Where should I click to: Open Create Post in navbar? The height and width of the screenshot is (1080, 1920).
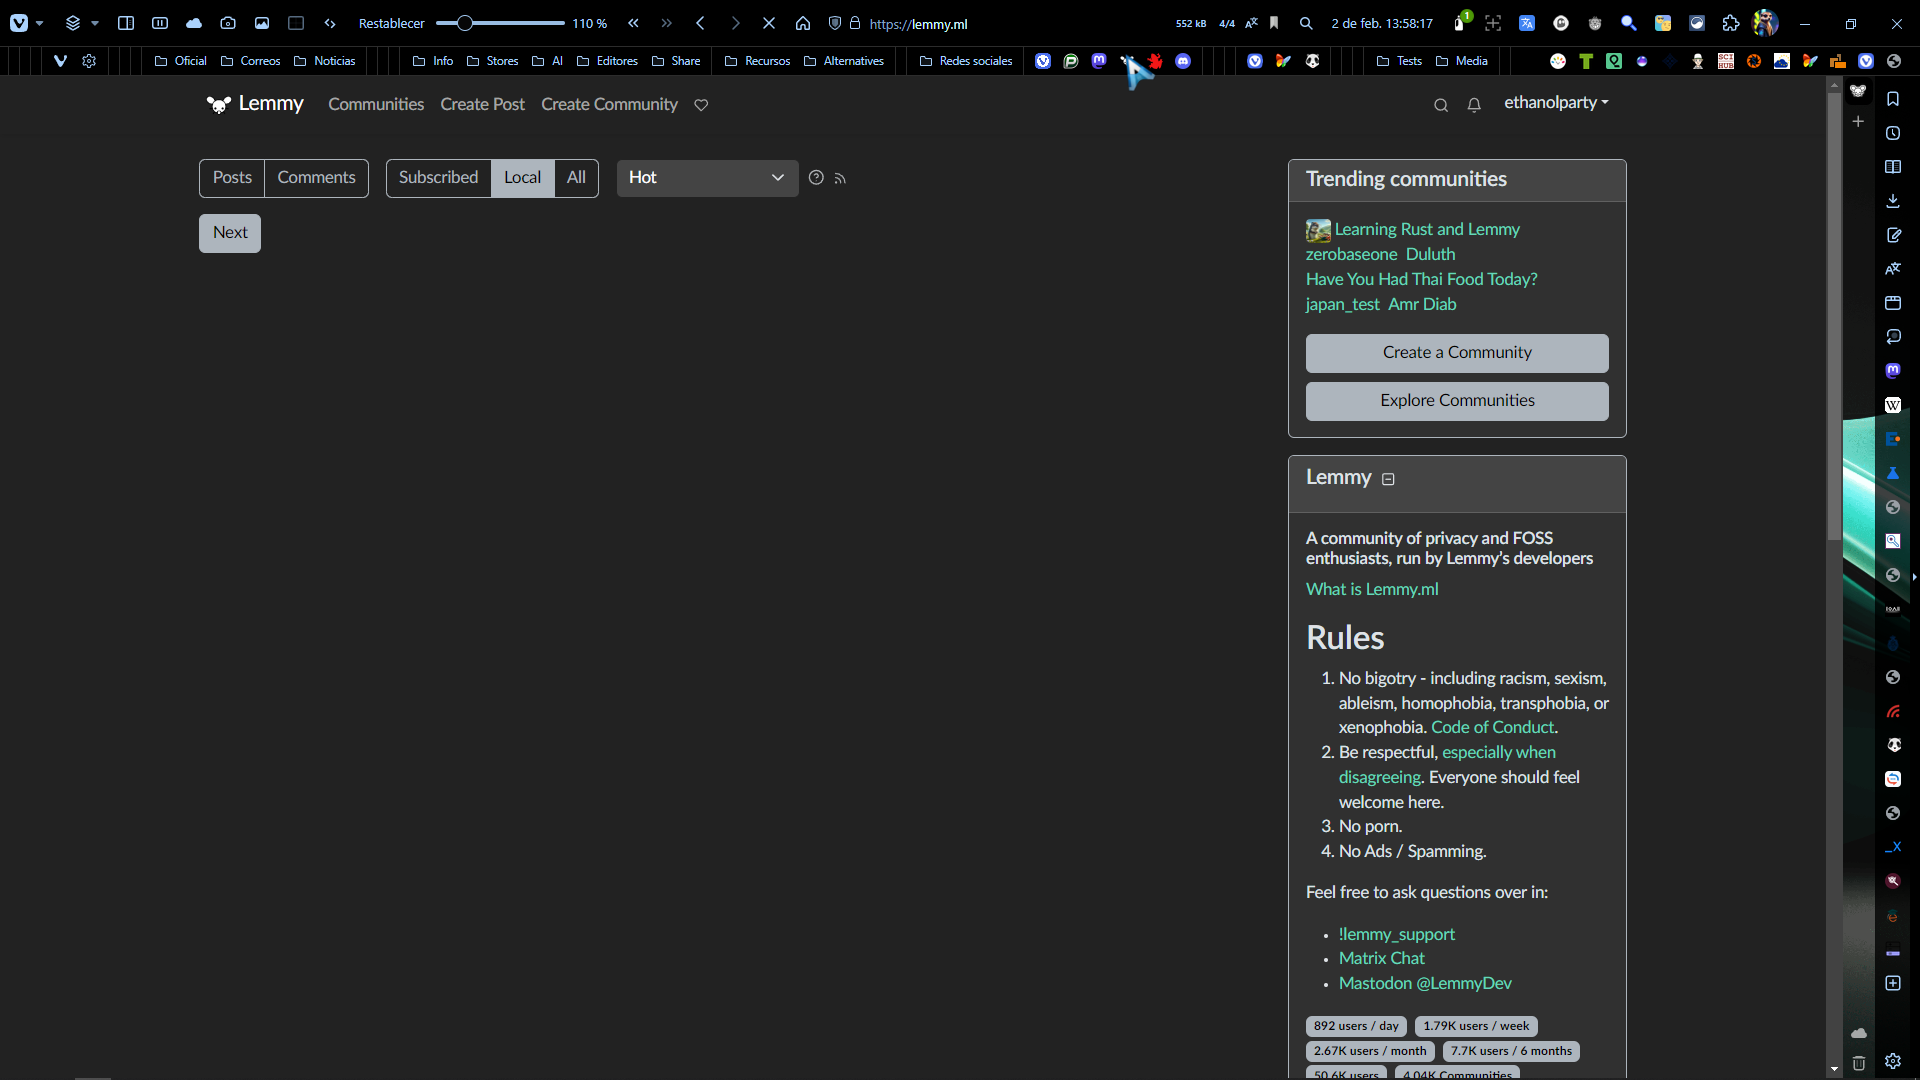point(482,104)
